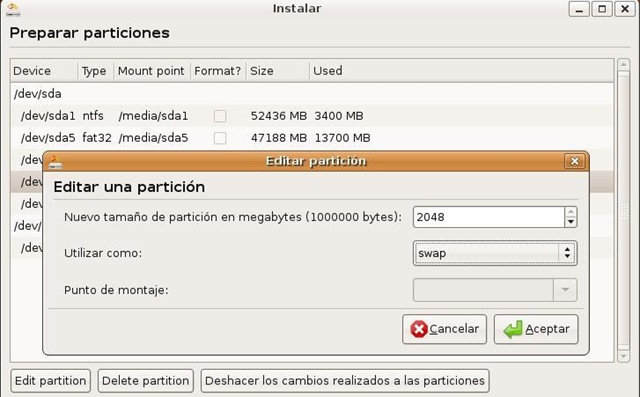Click the Format? column header
Screen dimensions: 640x397
point(218,71)
